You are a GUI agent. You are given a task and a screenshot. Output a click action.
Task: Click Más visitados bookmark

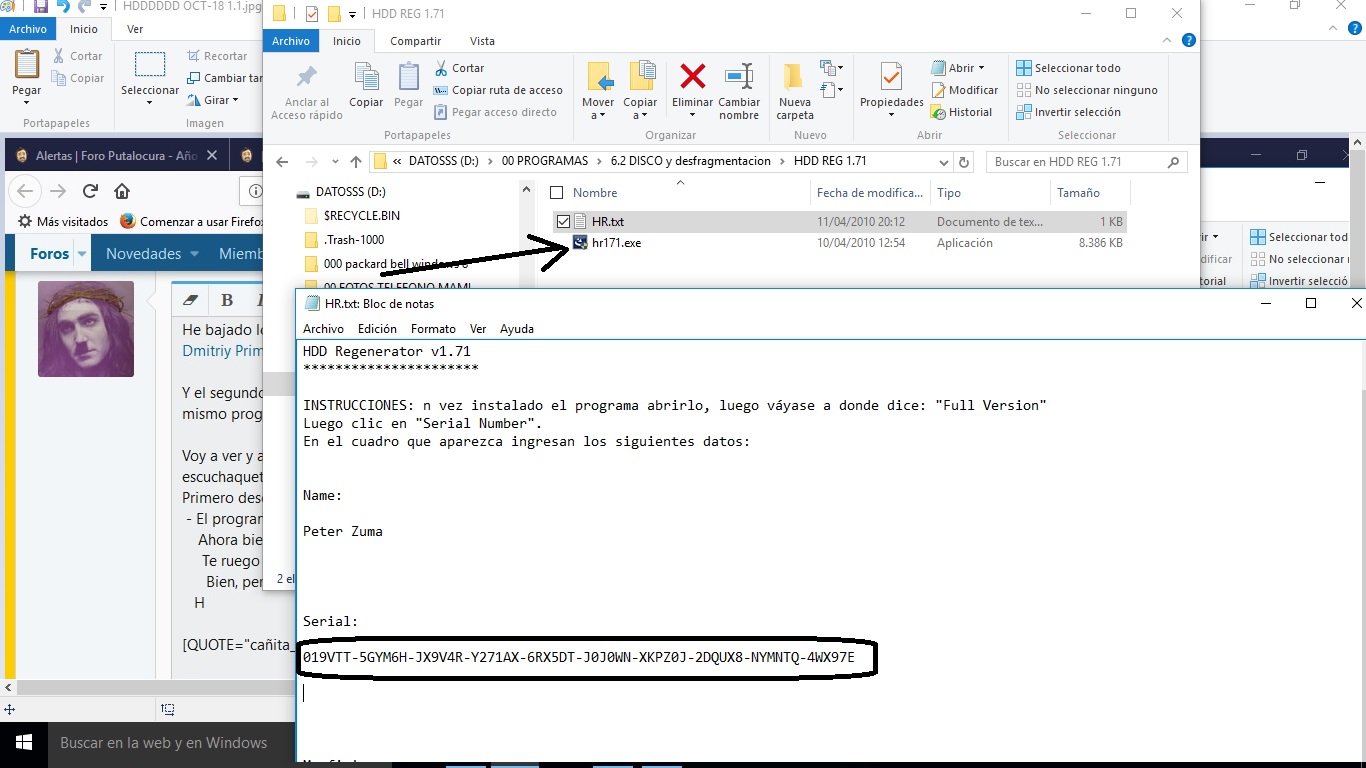pyautogui.click(x=63, y=221)
